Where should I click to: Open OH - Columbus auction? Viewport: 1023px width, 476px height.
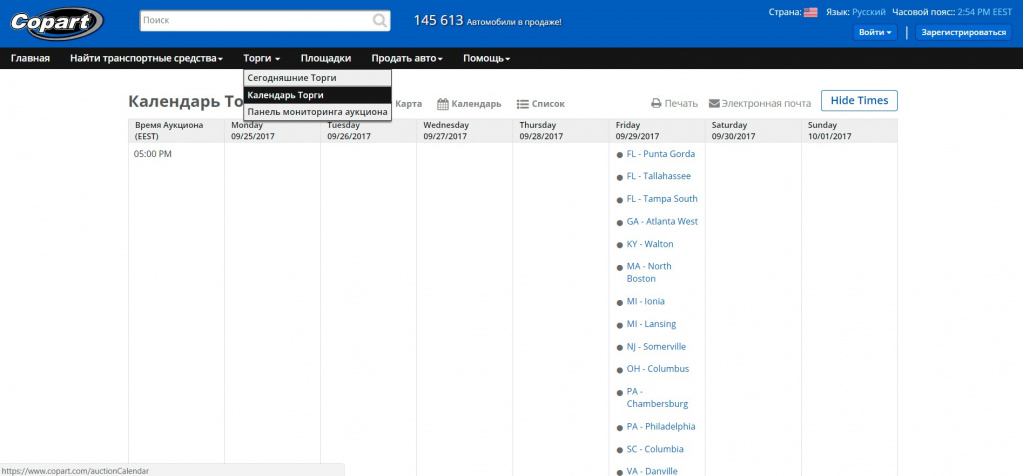coord(658,369)
